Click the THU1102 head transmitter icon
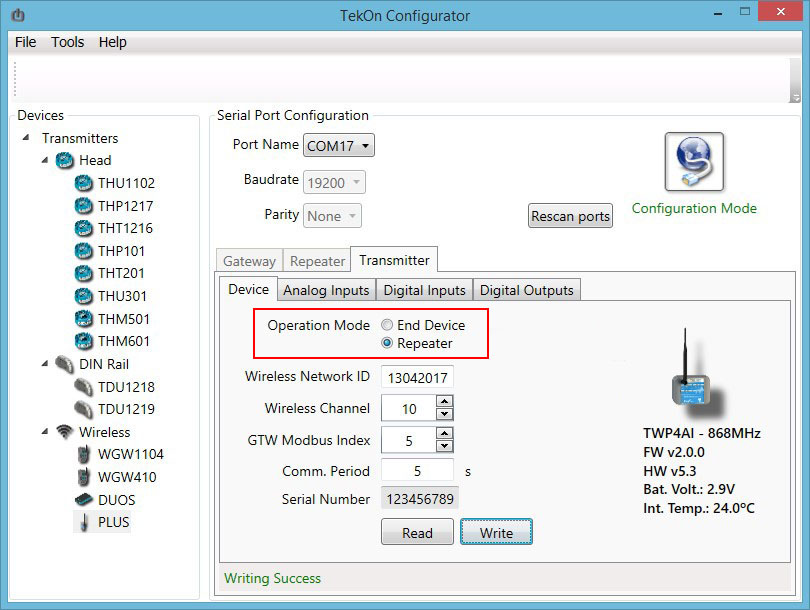Viewport: 810px width, 610px height. (x=83, y=183)
